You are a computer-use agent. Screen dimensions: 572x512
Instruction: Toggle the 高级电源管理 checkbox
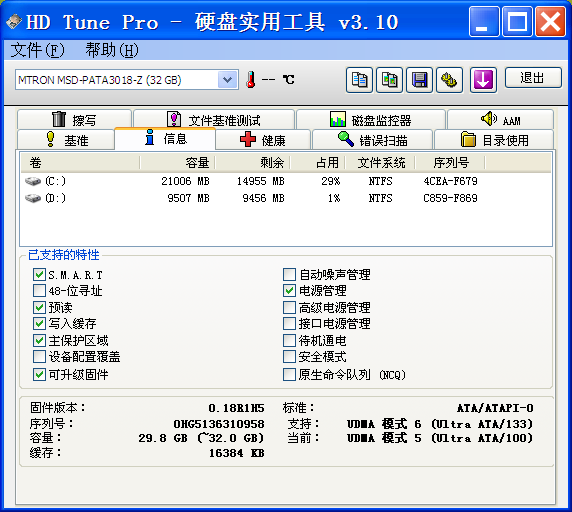[289, 307]
